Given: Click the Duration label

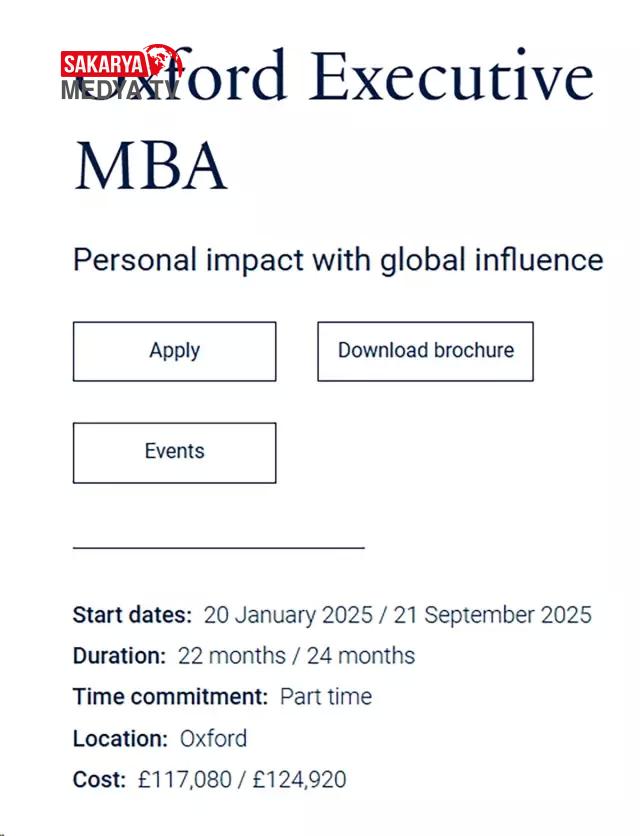Looking at the screenshot, I should (119, 656).
